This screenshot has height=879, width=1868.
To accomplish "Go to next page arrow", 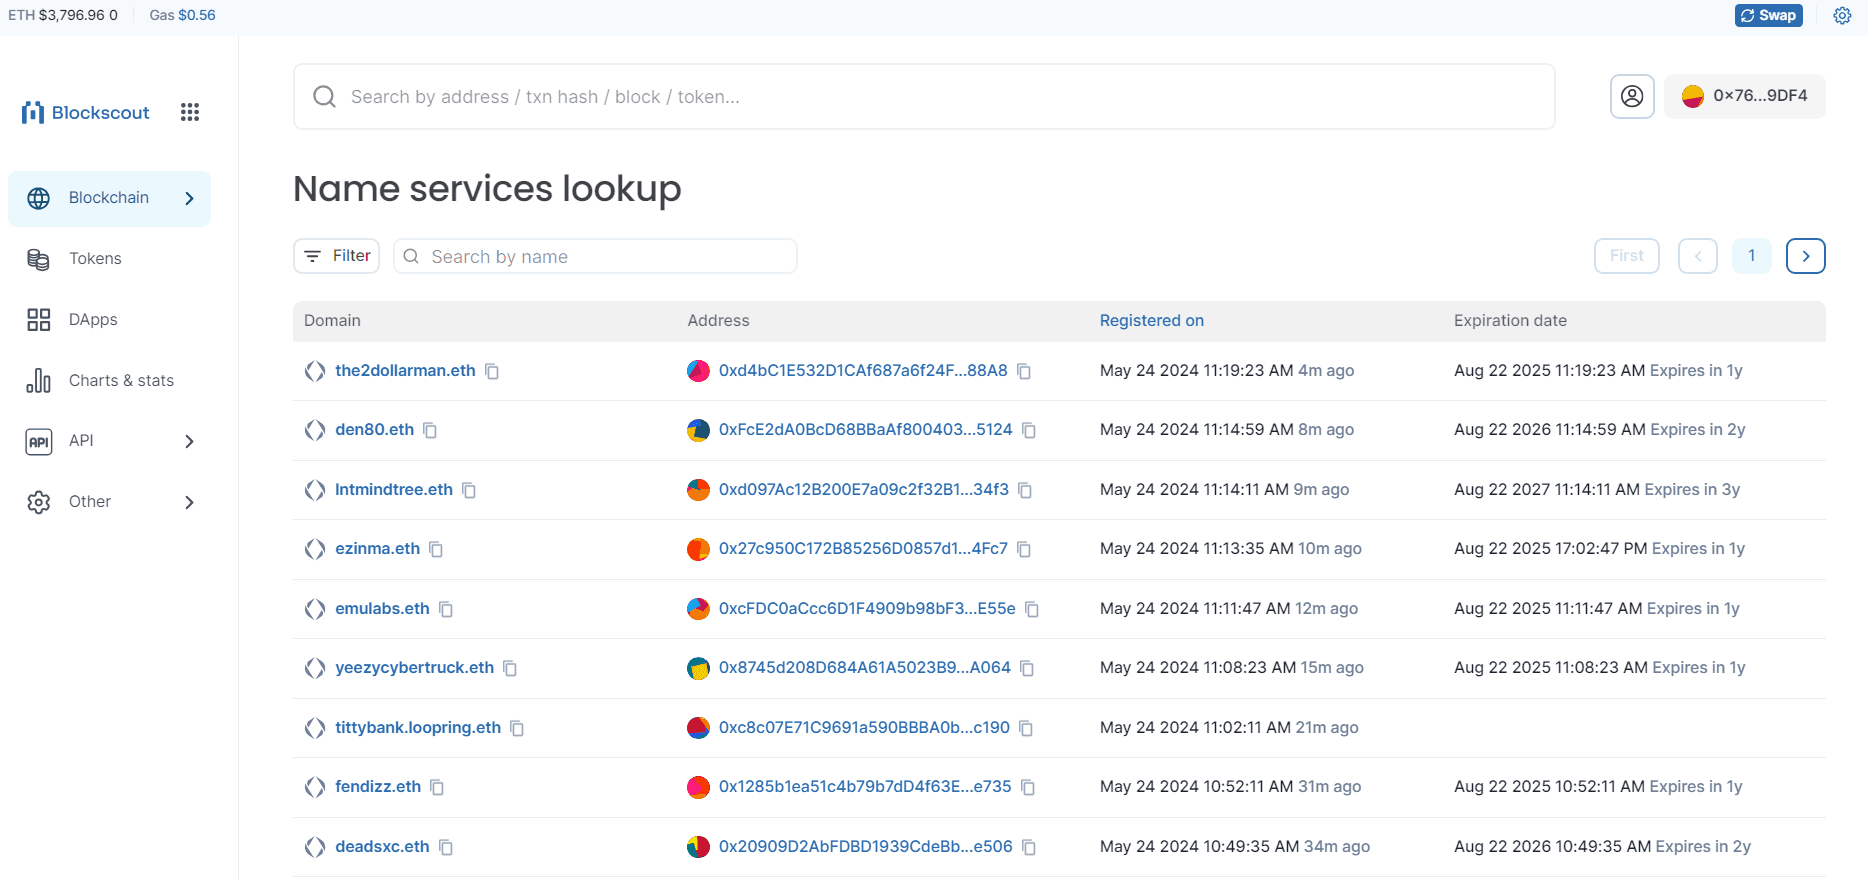I will click(1806, 256).
